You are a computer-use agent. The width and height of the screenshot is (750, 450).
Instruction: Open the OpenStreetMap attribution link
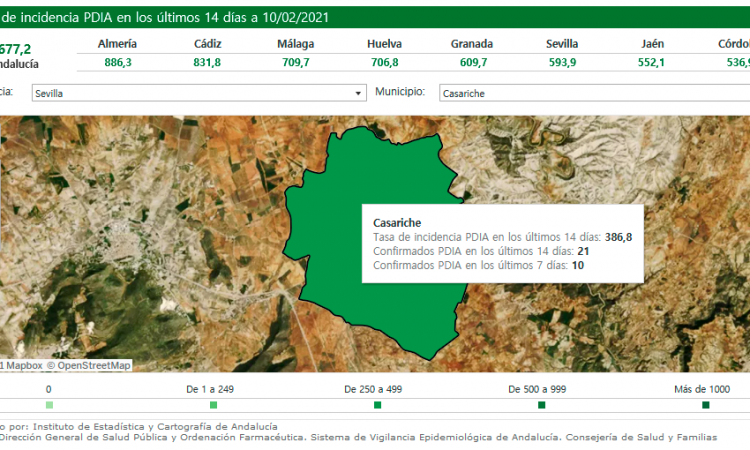(x=93, y=365)
